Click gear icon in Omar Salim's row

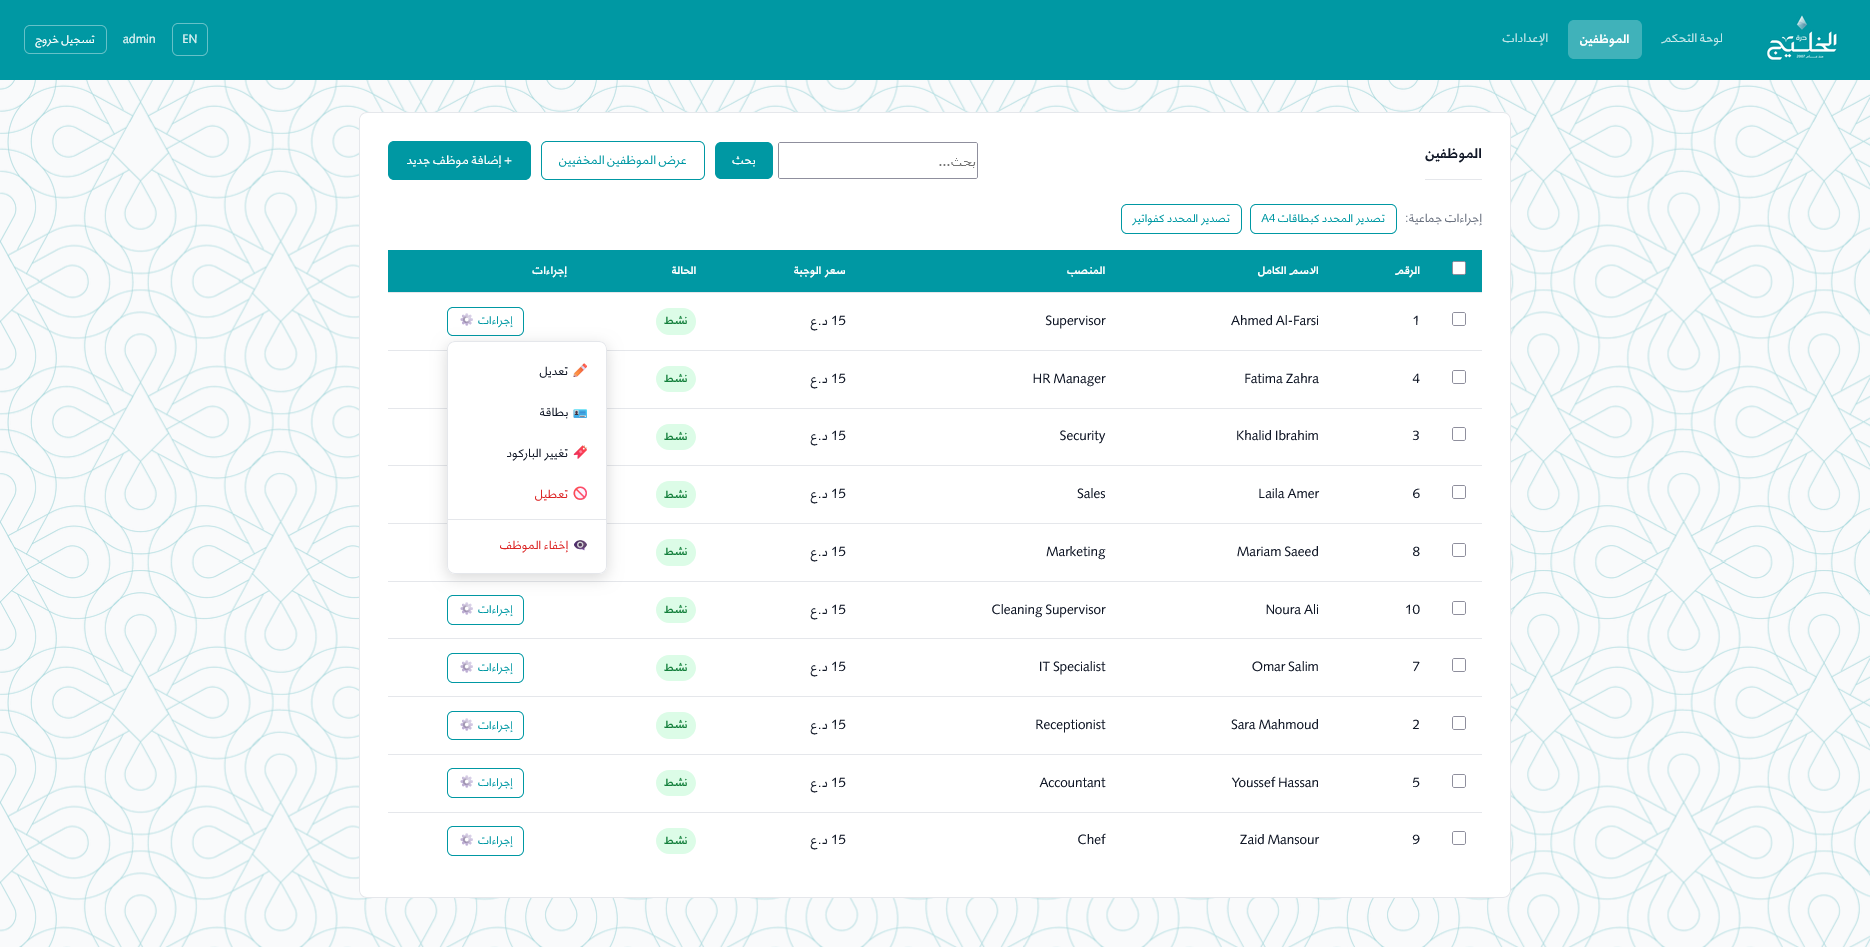pyautogui.click(x=467, y=667)
